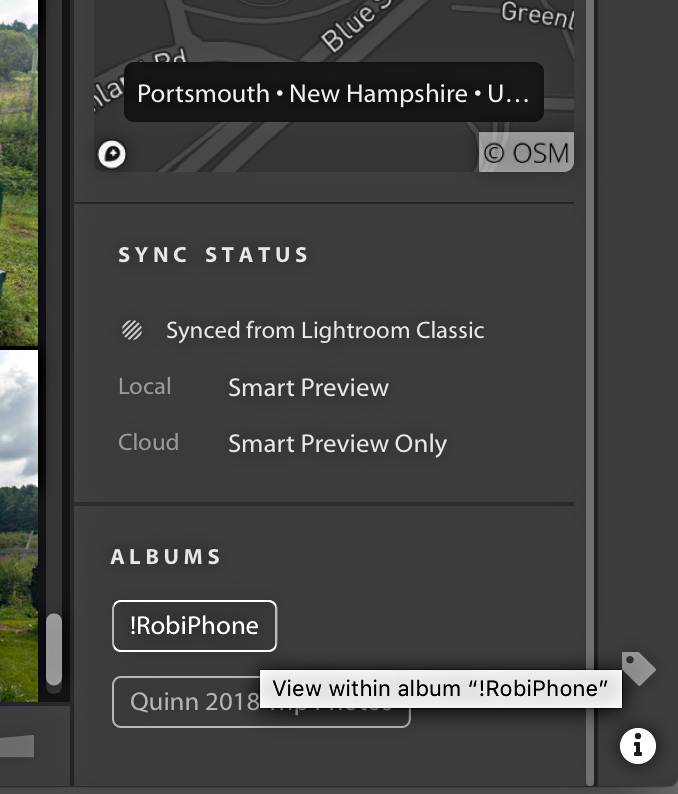Click the © OSM attribution link

click(526, 153)
